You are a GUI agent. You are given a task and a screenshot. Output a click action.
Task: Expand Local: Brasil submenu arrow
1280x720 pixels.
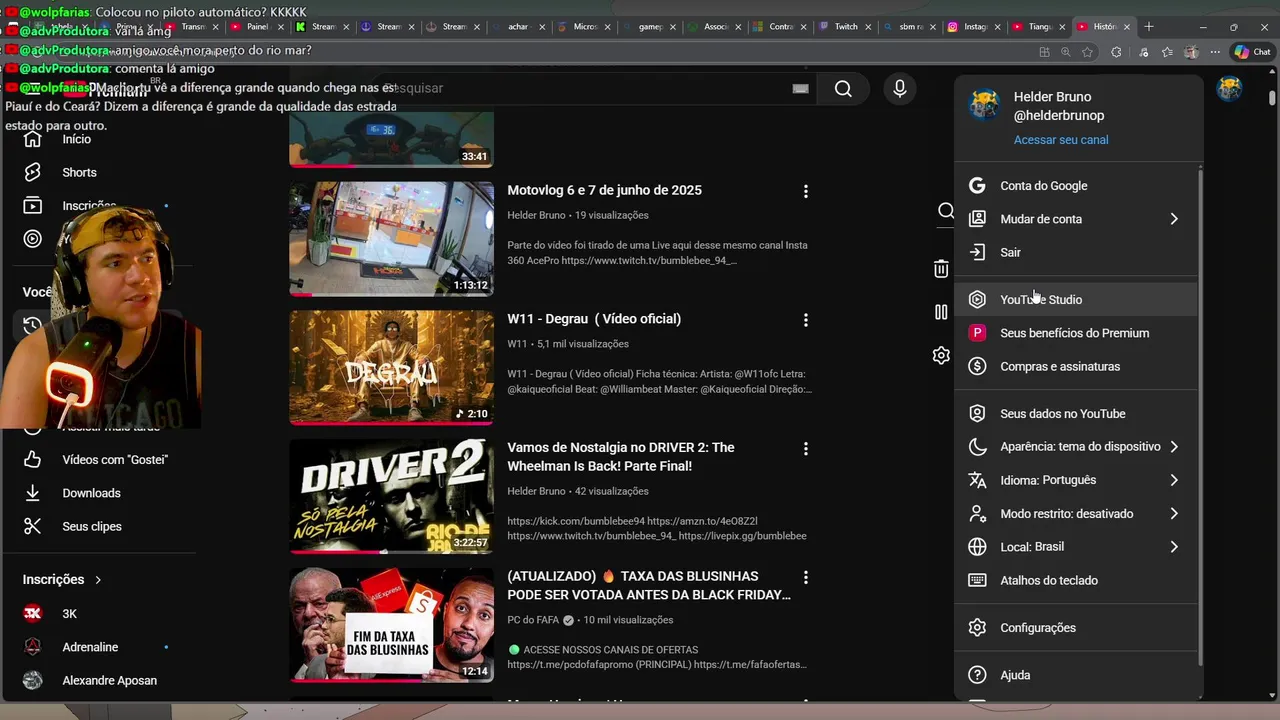(1174, 547)
